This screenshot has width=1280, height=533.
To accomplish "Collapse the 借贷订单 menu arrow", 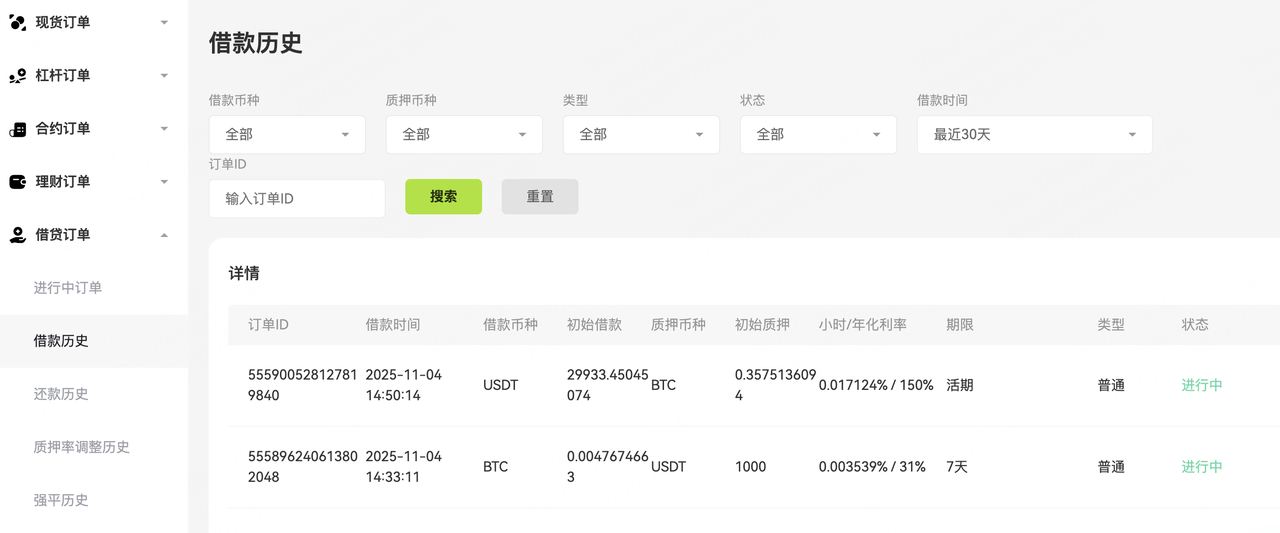I will click(x=164, y=235).
